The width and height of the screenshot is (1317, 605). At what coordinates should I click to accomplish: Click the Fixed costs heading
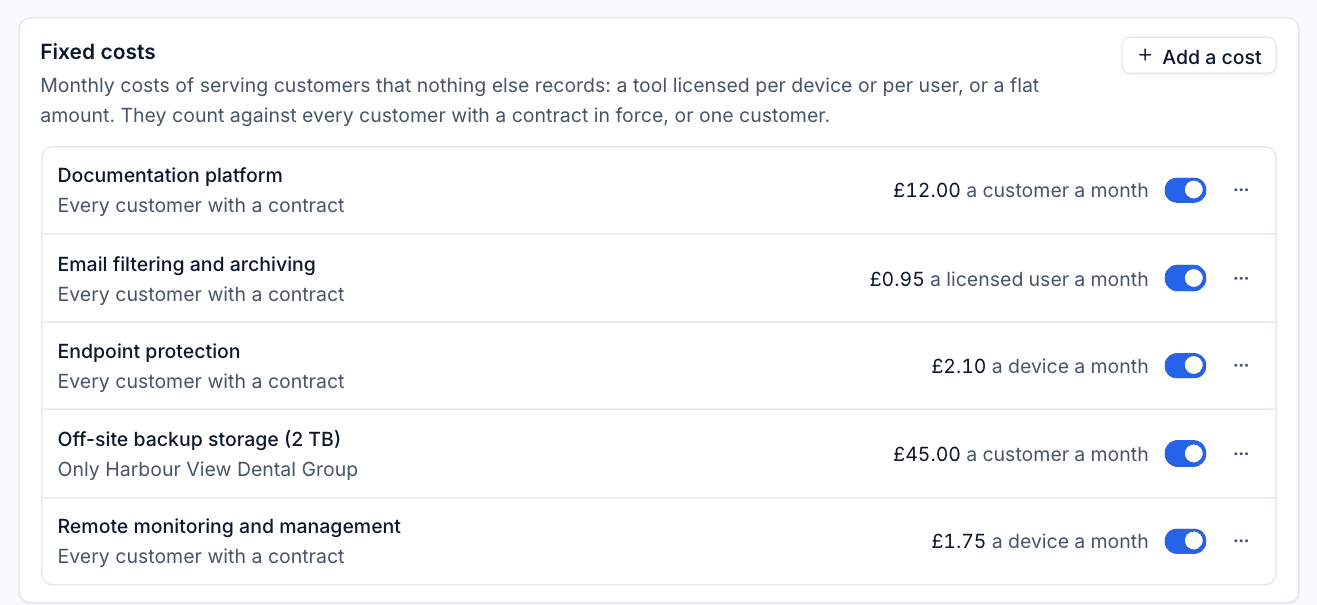pos(98,52)
